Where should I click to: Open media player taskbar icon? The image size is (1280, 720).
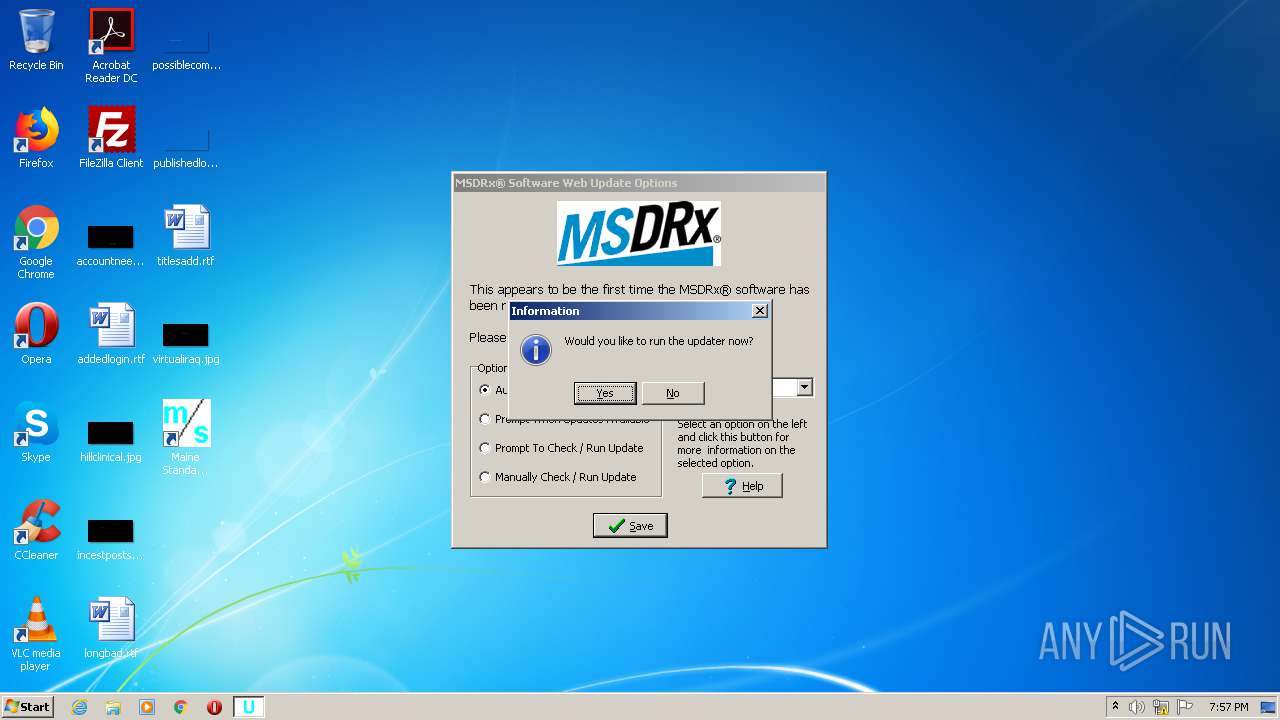coord(147,707)
